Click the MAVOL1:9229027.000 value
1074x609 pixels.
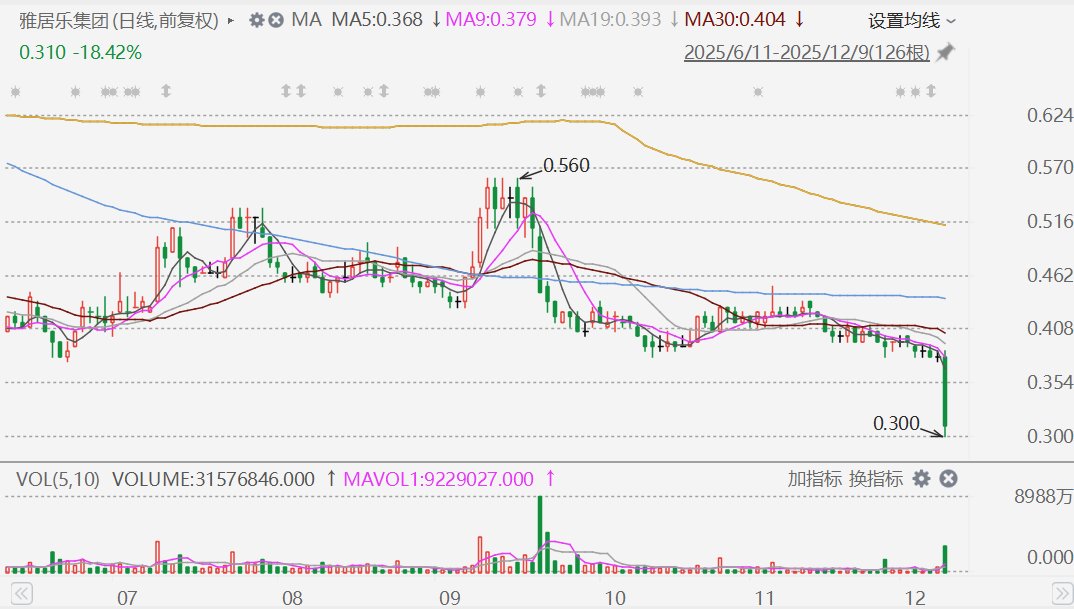[x=438, y=478]
